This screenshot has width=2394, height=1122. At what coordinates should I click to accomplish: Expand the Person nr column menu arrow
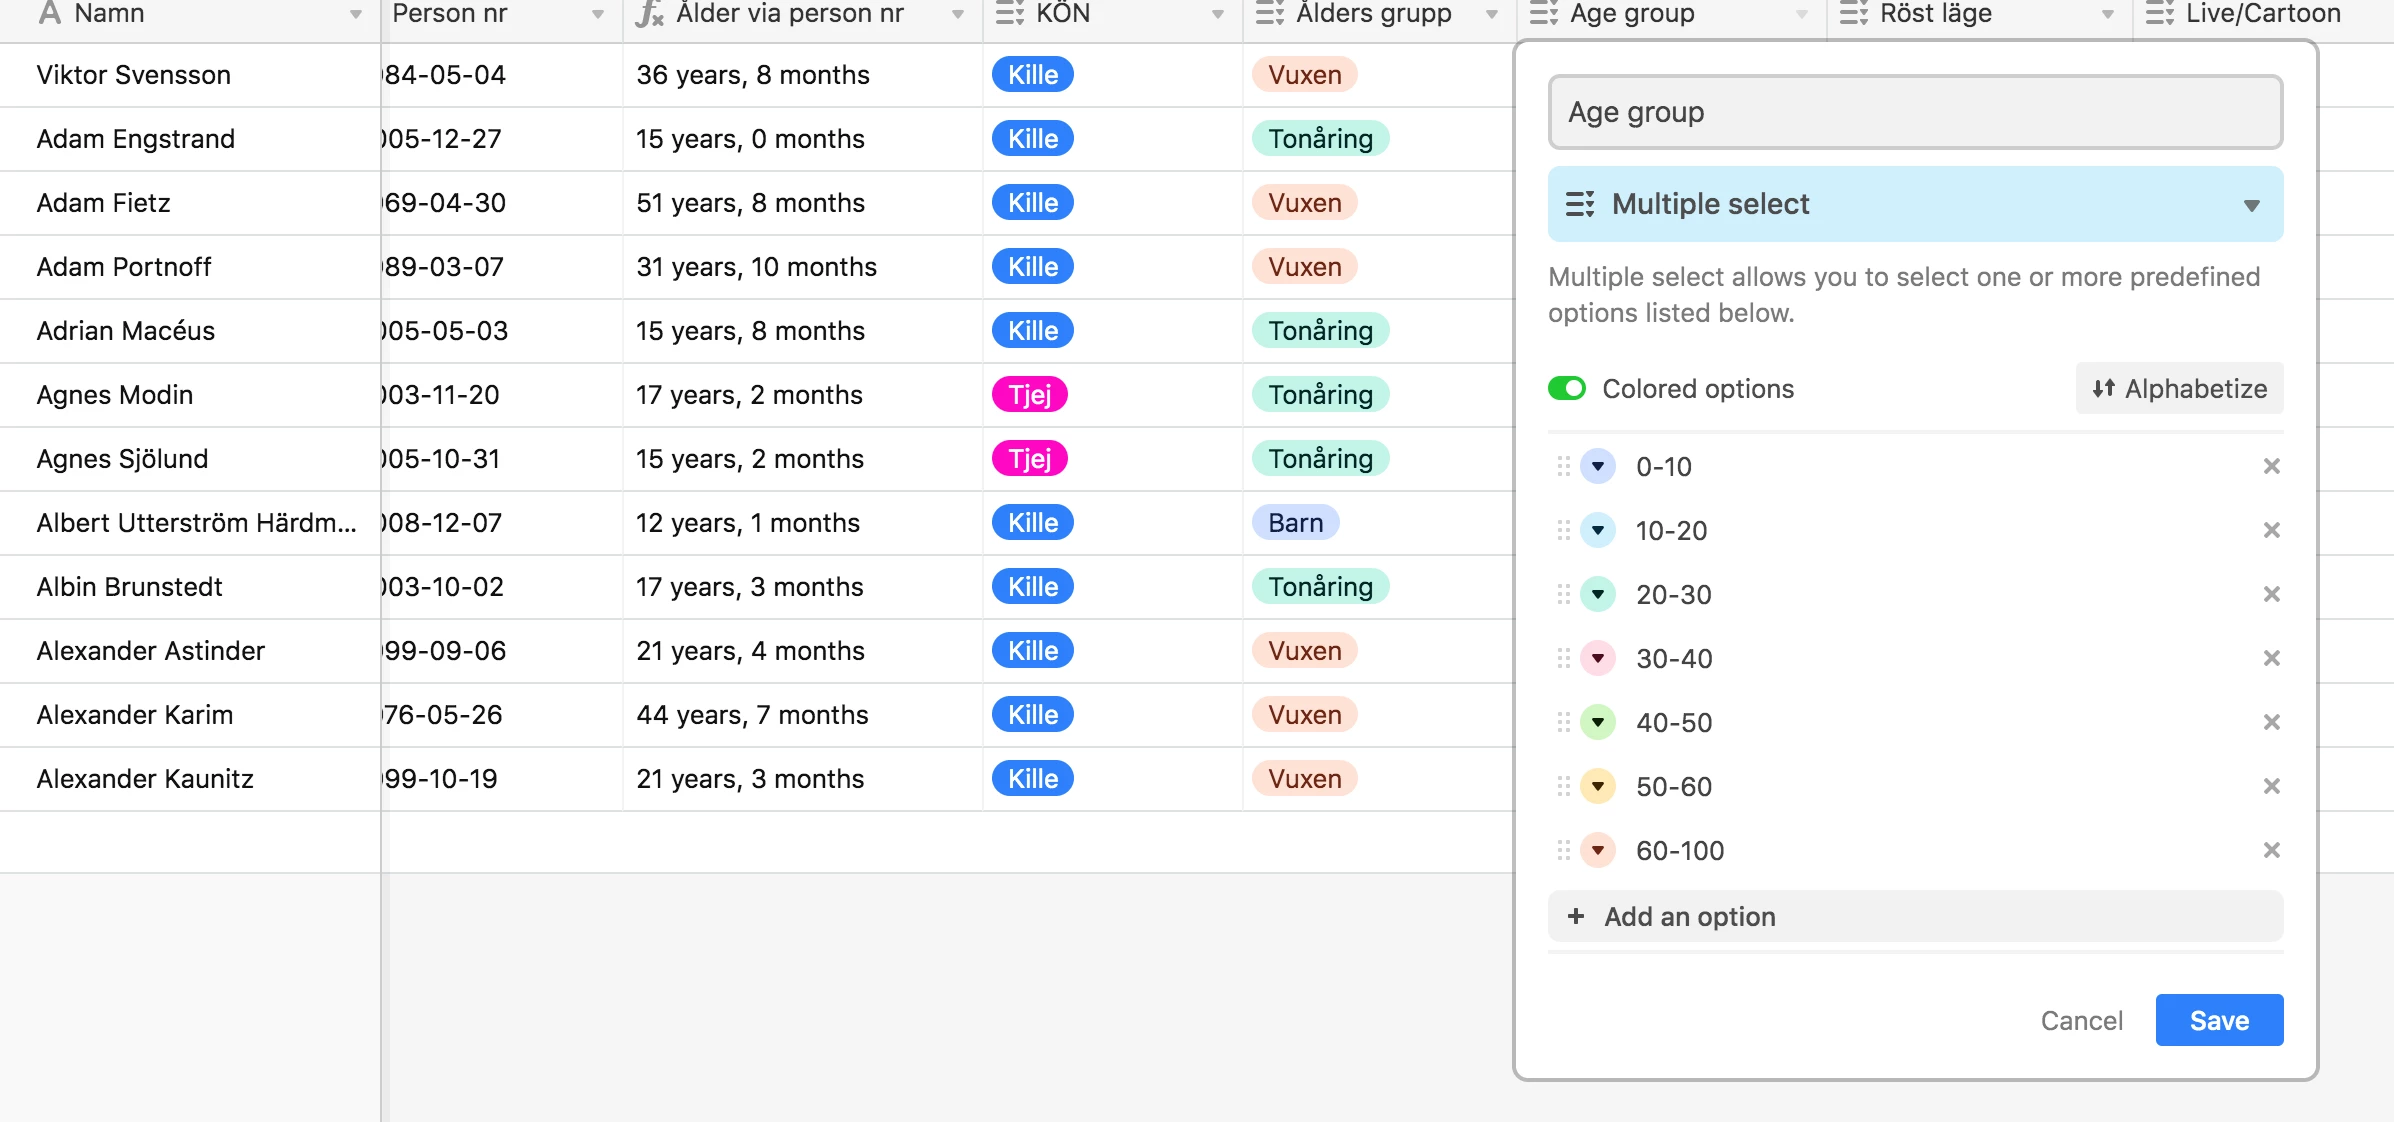tap(598, 15)
